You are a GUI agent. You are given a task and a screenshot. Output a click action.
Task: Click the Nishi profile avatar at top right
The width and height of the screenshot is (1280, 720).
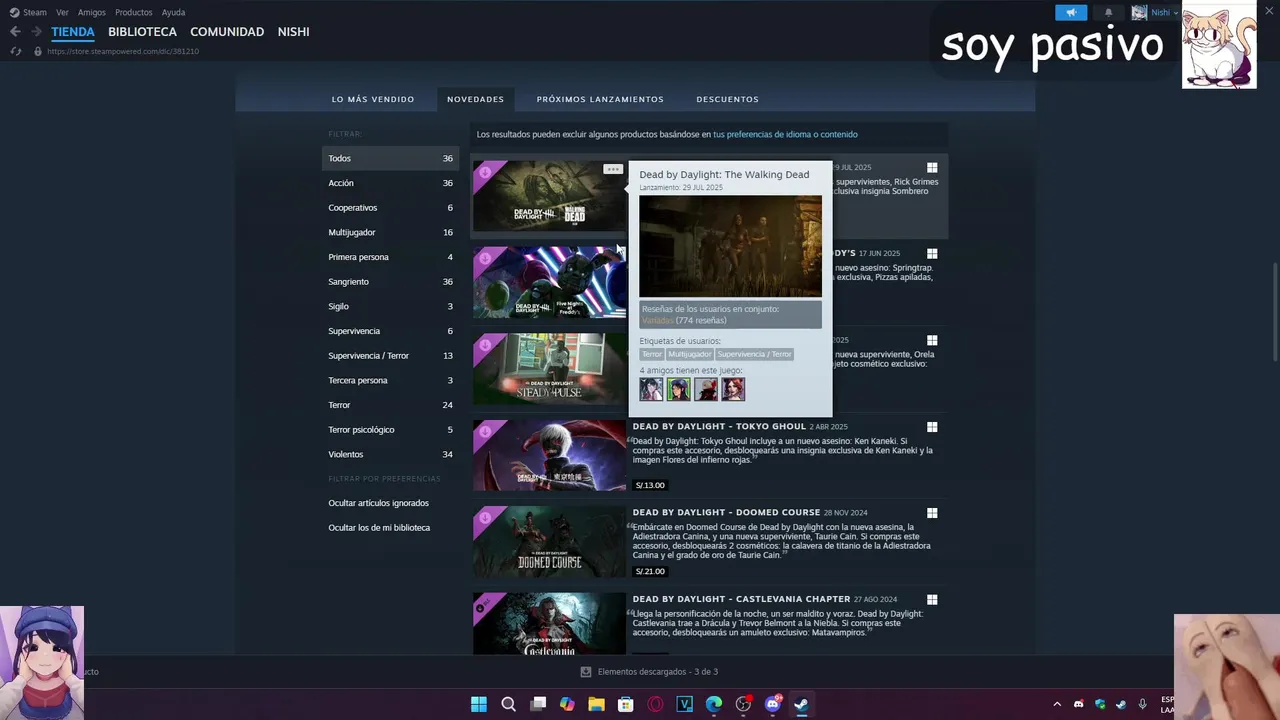(1139, 12)
